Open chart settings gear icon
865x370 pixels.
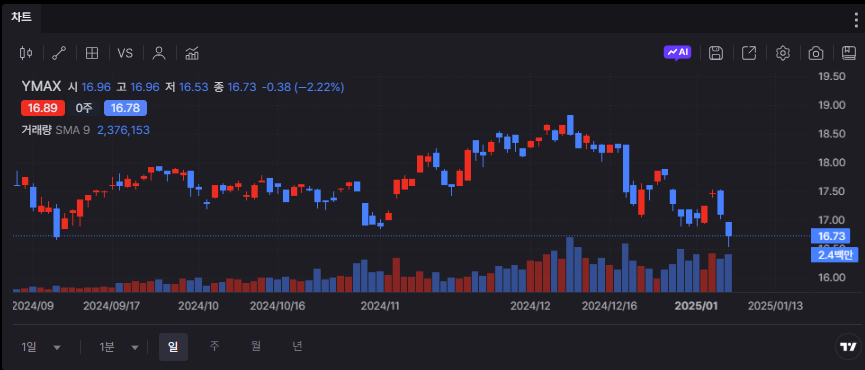coord(783,53)
